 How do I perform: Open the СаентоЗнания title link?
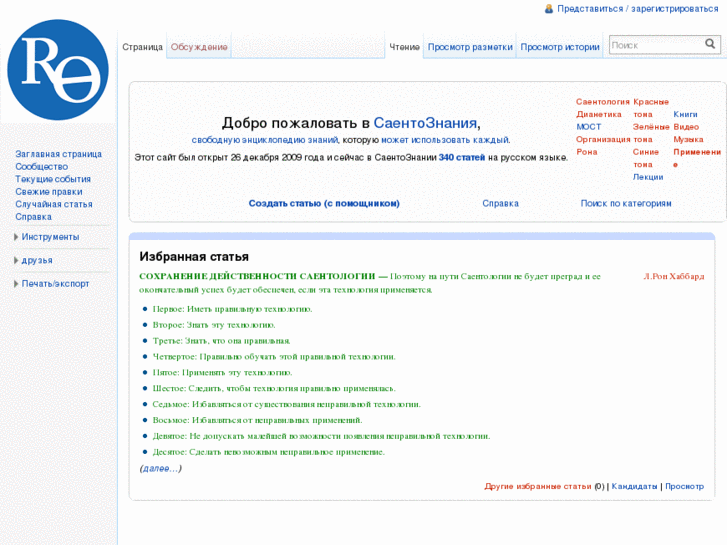[x=425, y=123]
